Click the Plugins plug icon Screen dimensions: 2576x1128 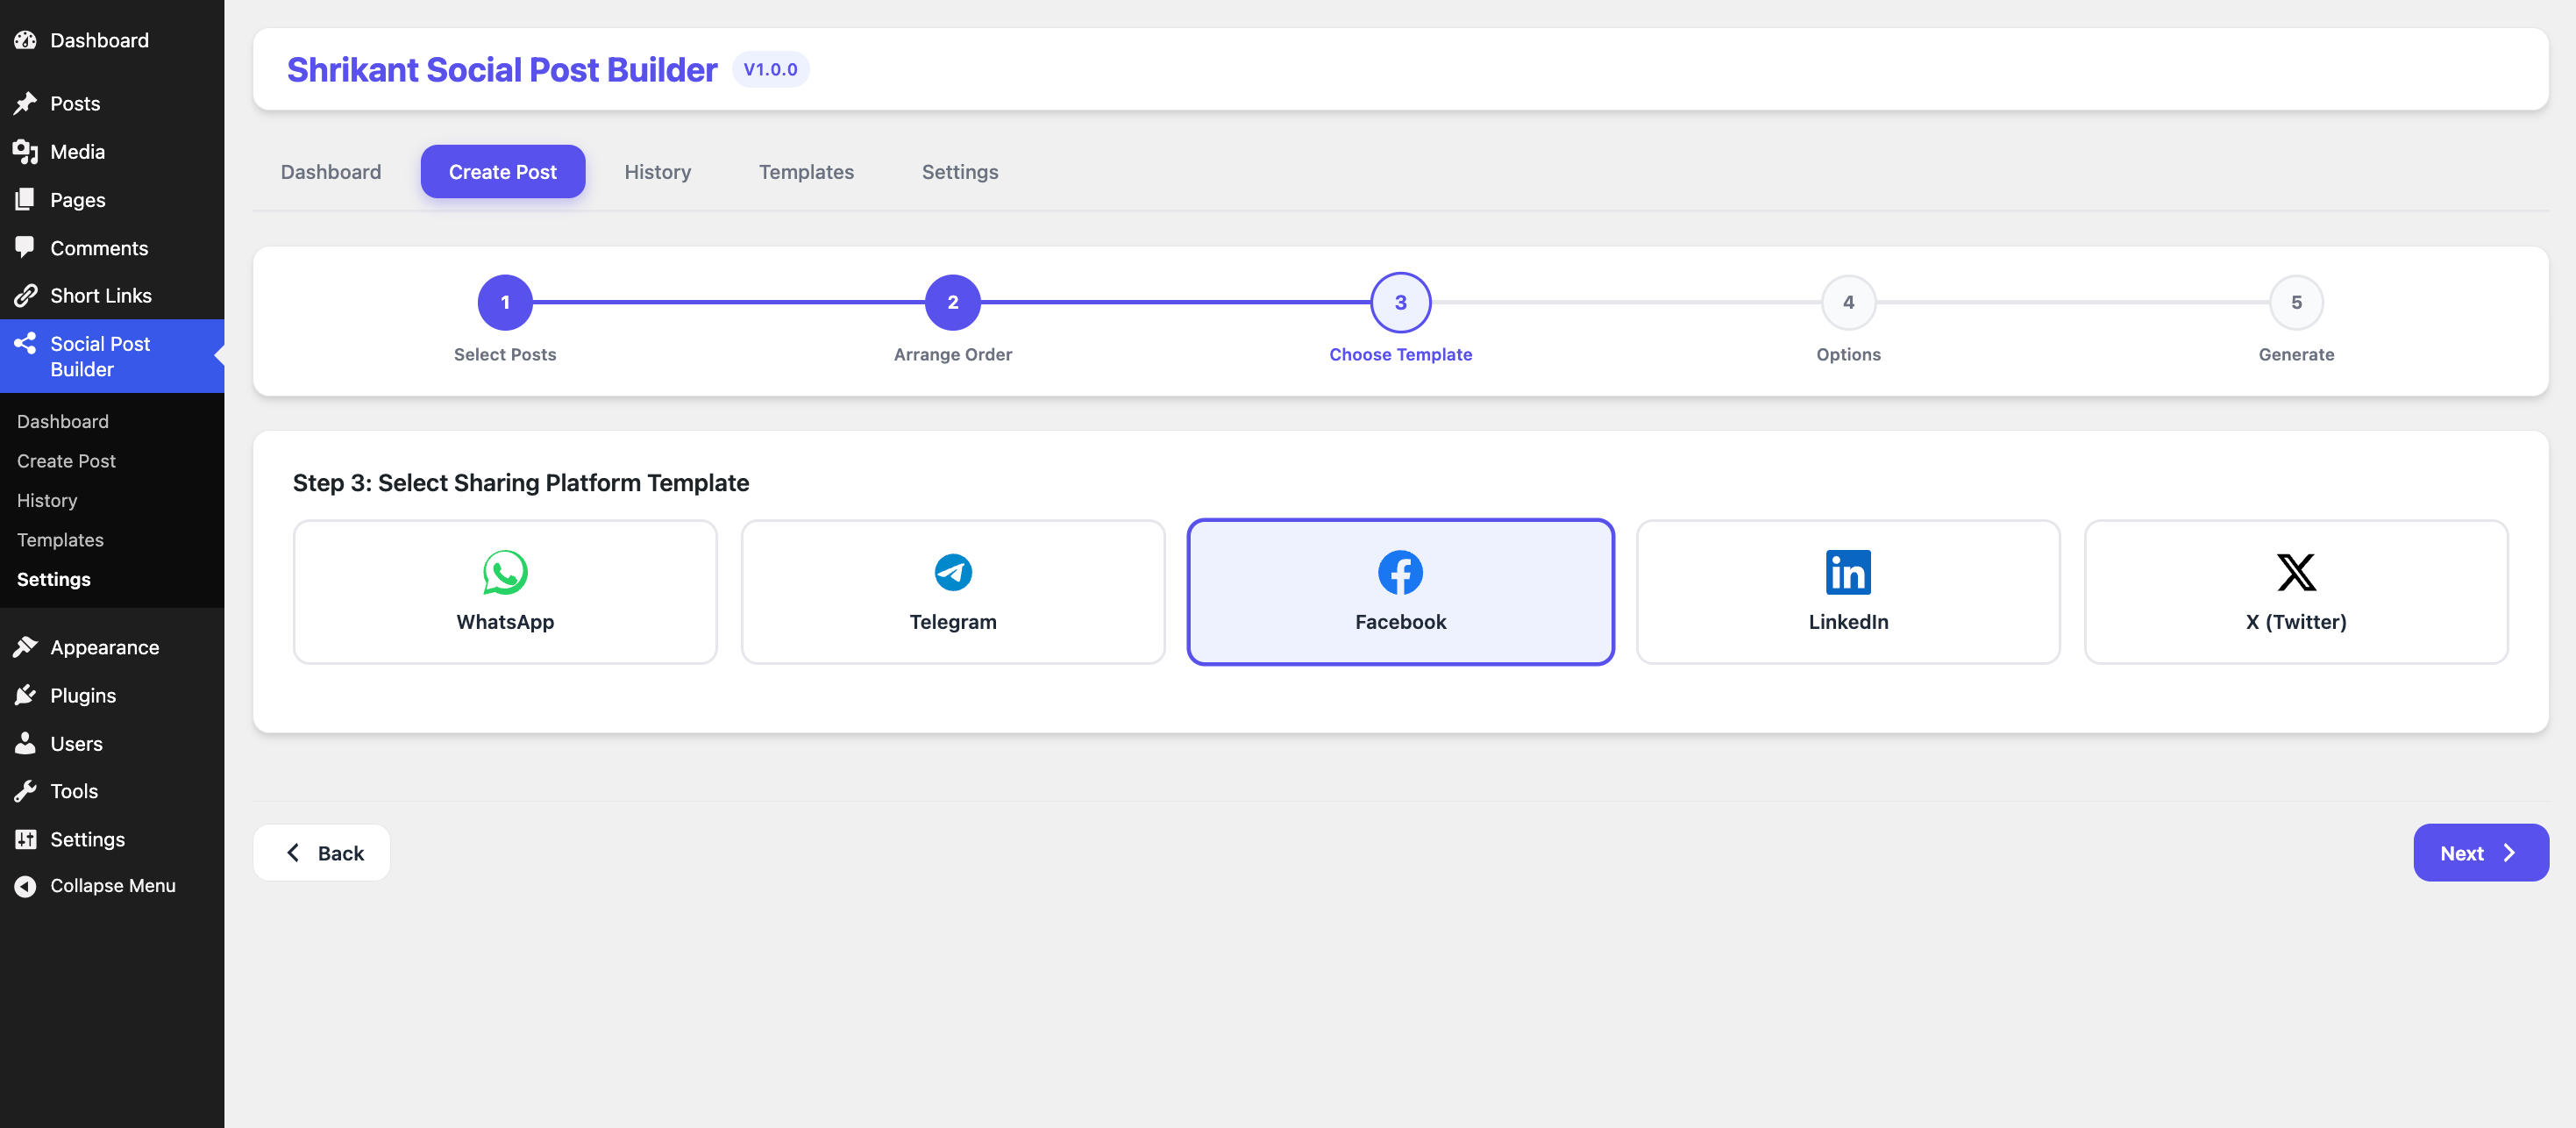(25, 695)
